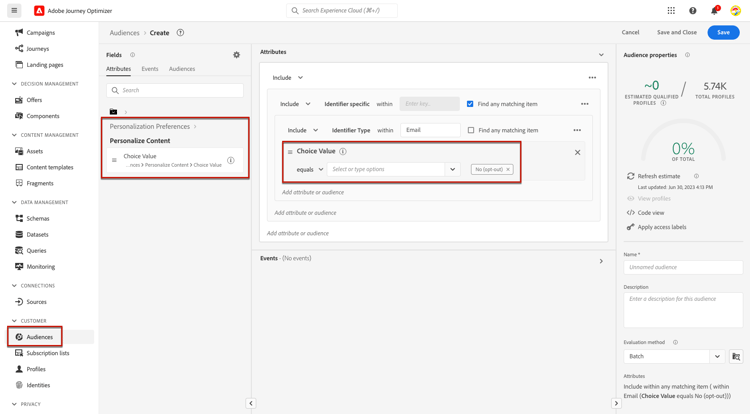Click the Refresh estimate icon
The image size is (750, 414).
click(631, 176)
